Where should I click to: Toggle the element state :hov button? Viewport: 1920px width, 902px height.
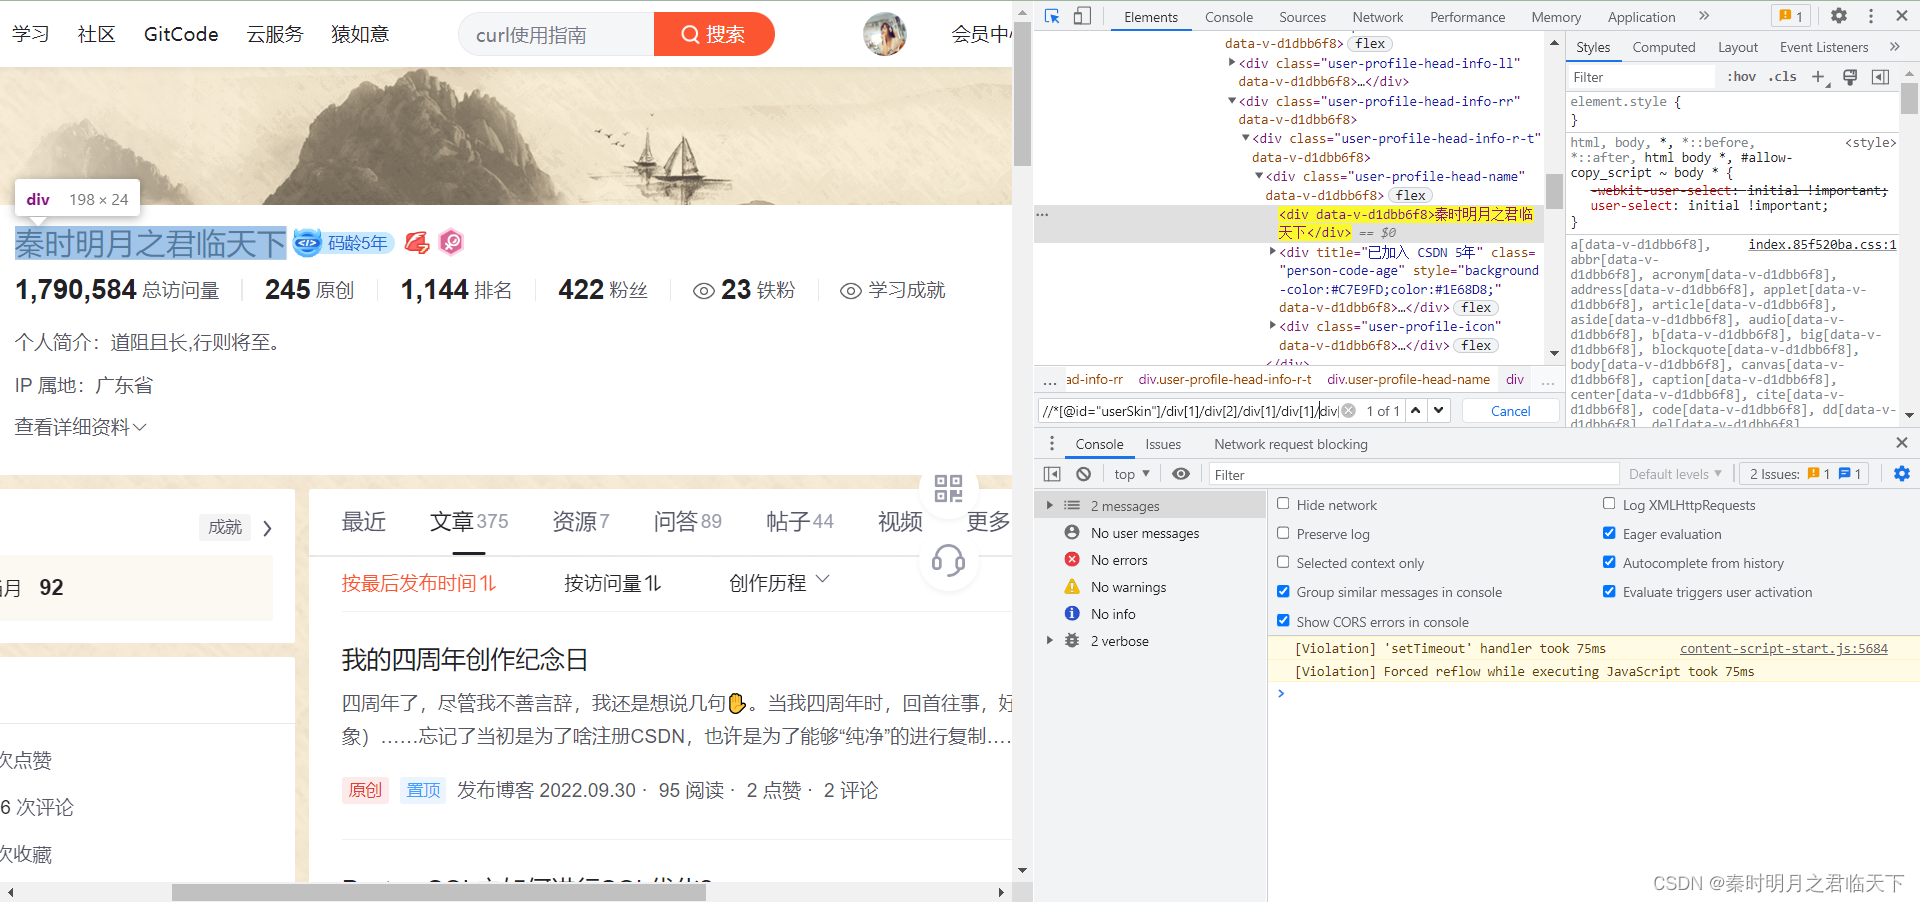pos(1742,77)
